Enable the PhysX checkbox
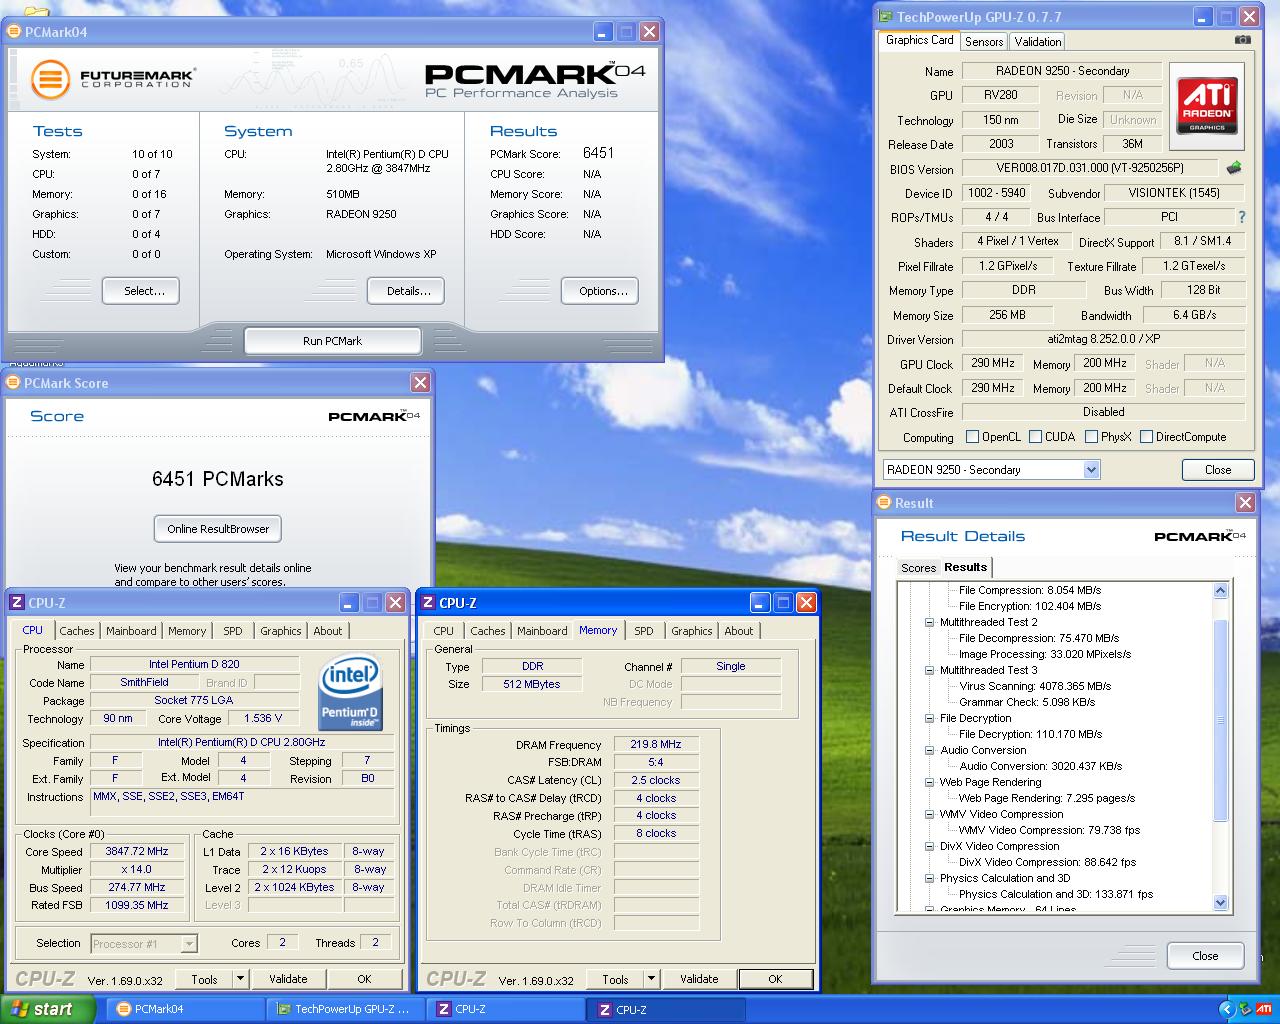The height and width of the screenshot is (1024, 1280). pyautogui.click(x=1091, y=437)
